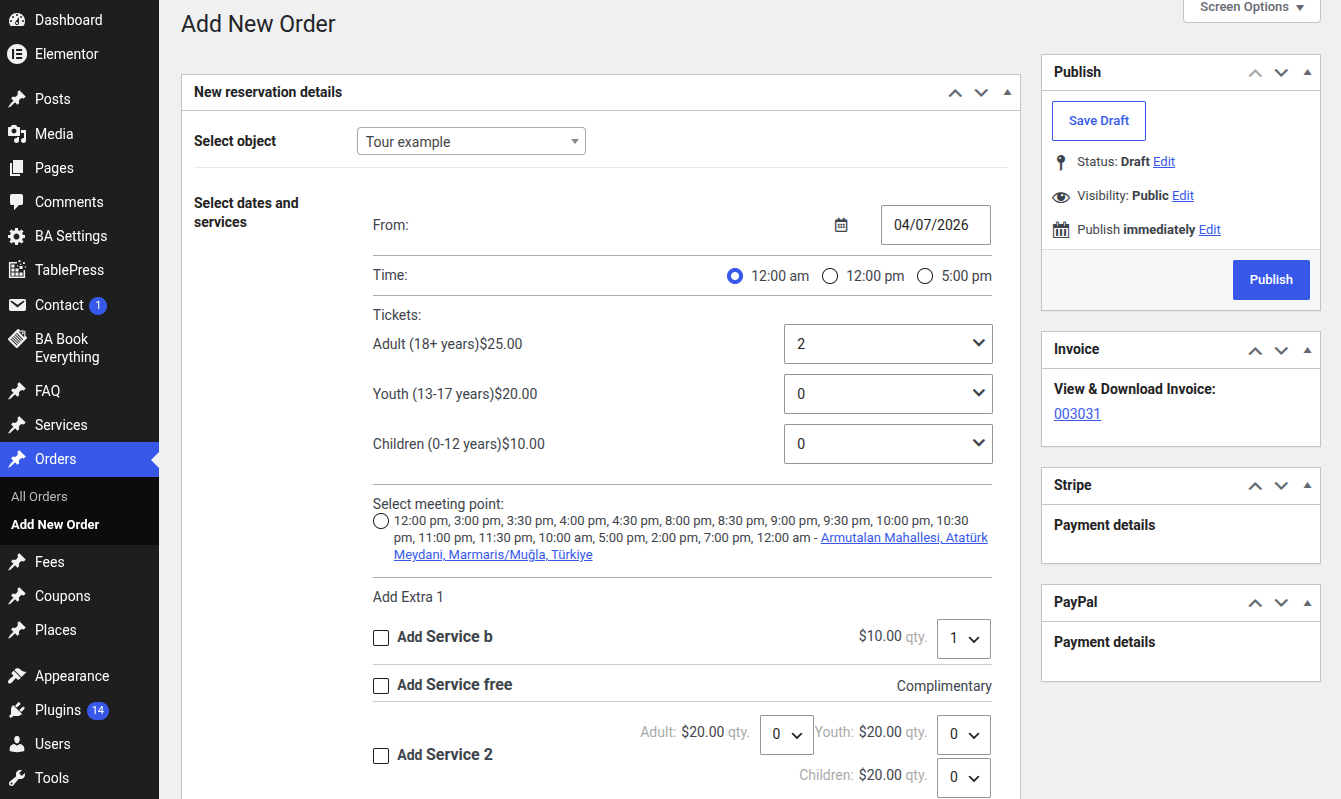1341x799 pixels.
Task: Open the Select object Tour example dropdown
Action: tap(471, 142)
